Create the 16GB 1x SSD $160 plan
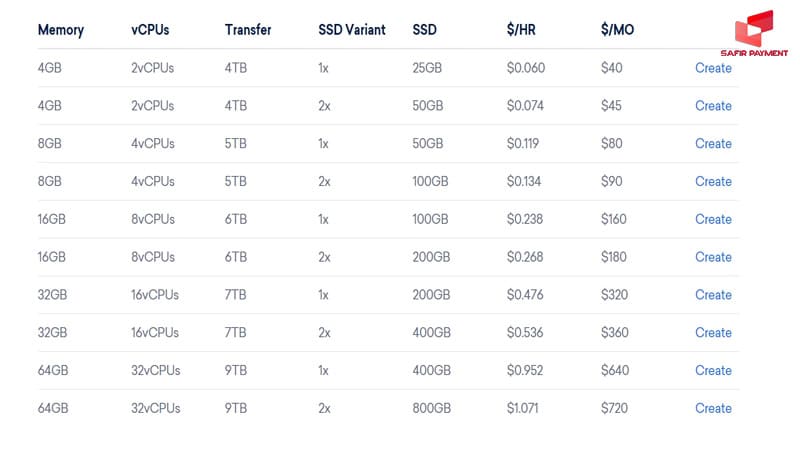 [713, 219]
